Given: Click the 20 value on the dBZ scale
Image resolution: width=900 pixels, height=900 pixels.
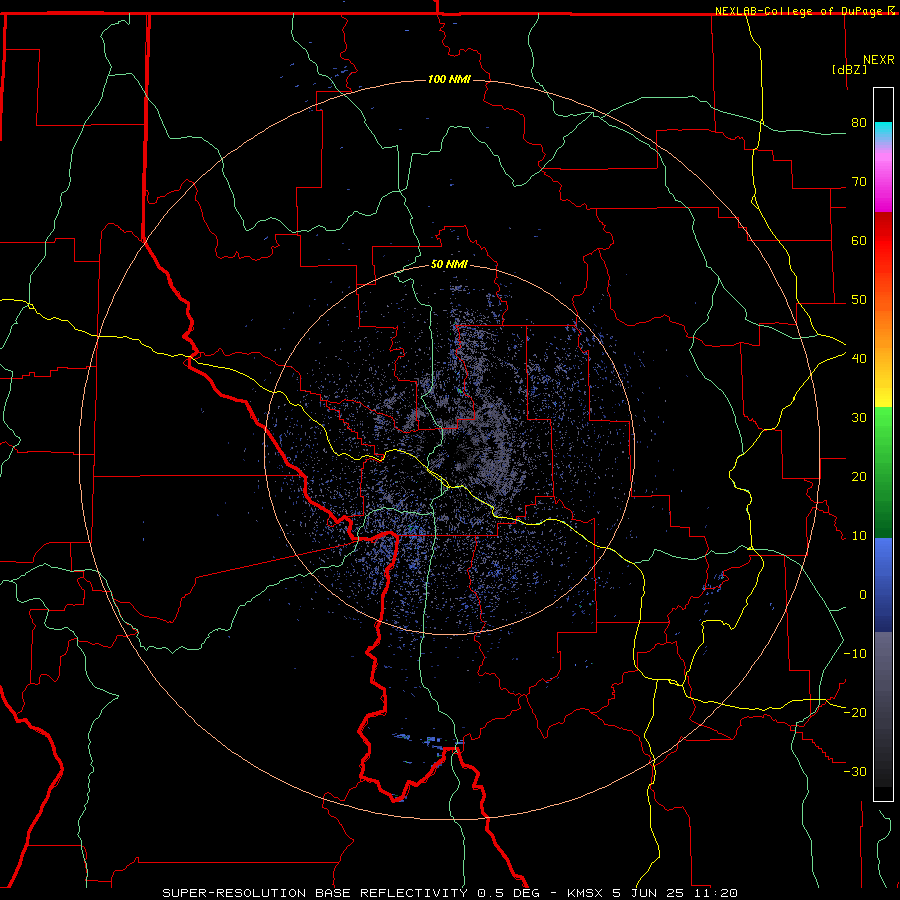Looking at the screenshot, I should tap(859, 477).
